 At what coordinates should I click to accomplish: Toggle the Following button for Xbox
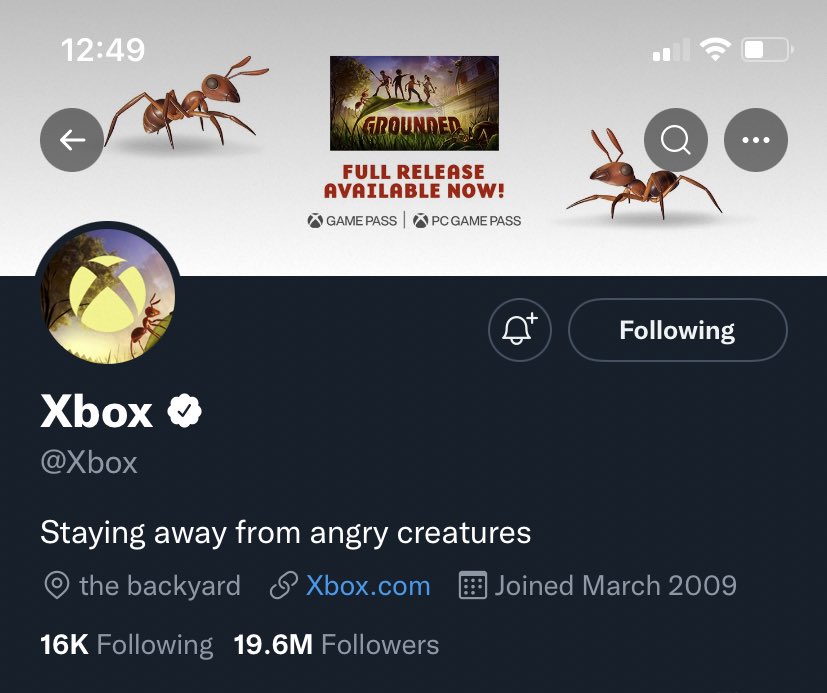click(678, 330)
